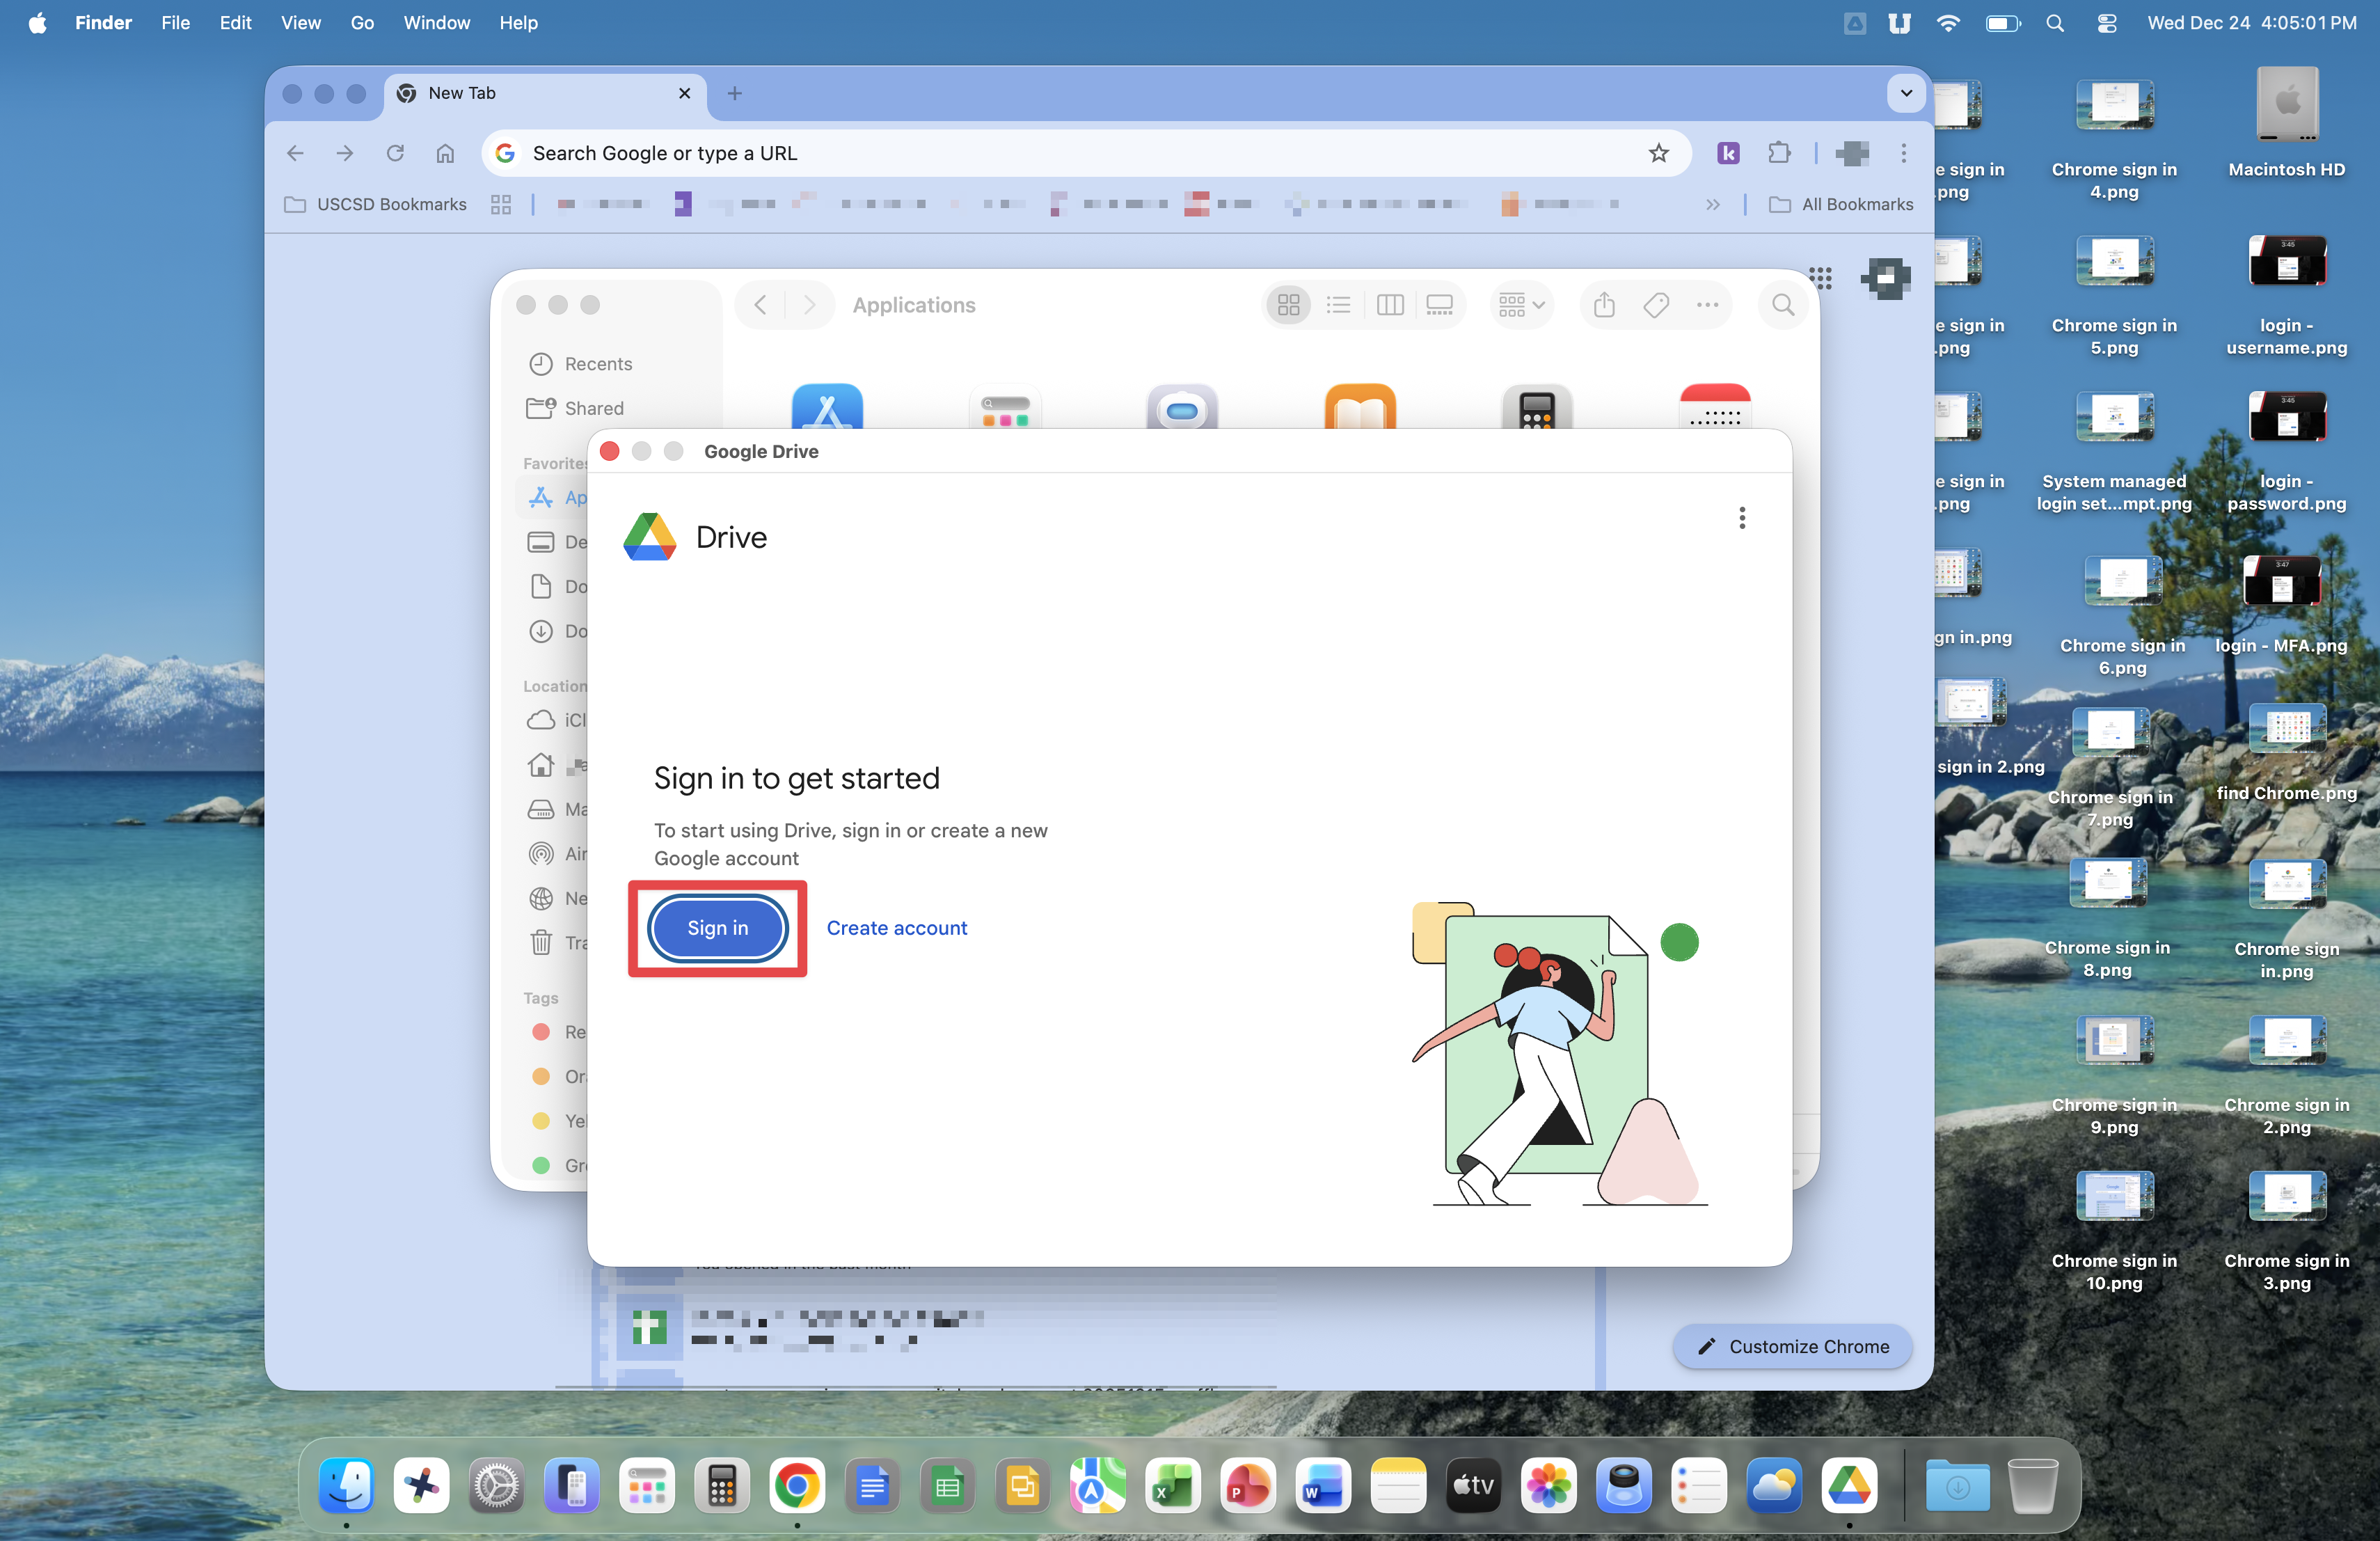This screenshot has width=2380, height=1541.
Task: Reload the page in Chrome
Action: [x=395, y=153]
